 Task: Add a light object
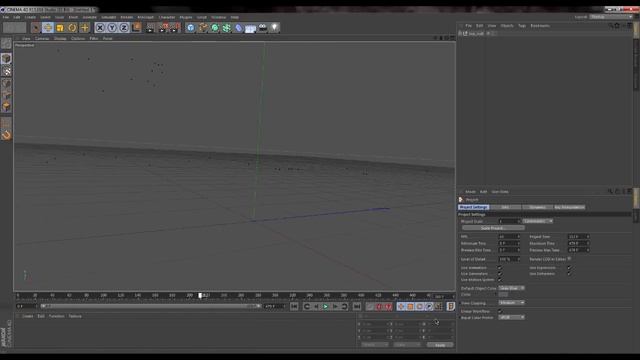point(274,28)
